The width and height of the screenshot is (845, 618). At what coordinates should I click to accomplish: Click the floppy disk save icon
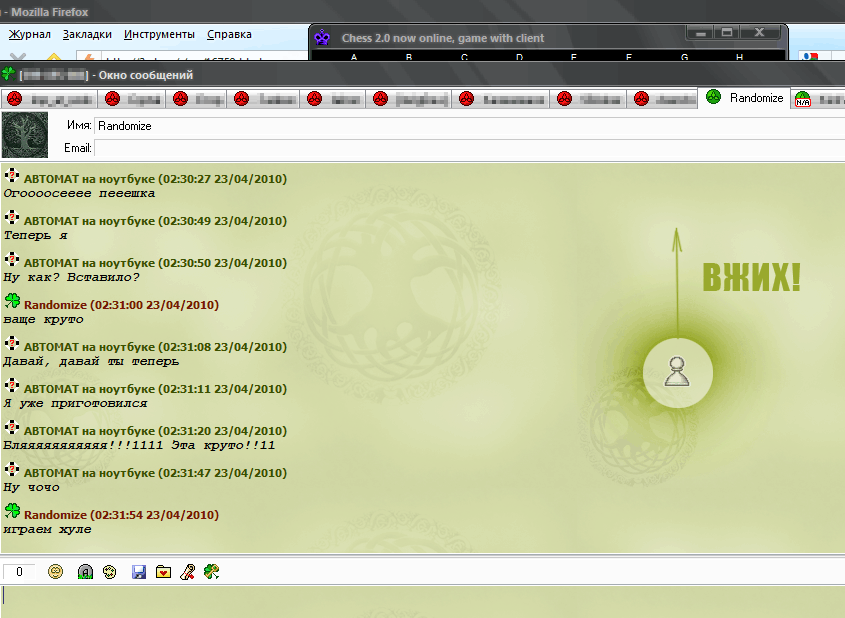139,572
